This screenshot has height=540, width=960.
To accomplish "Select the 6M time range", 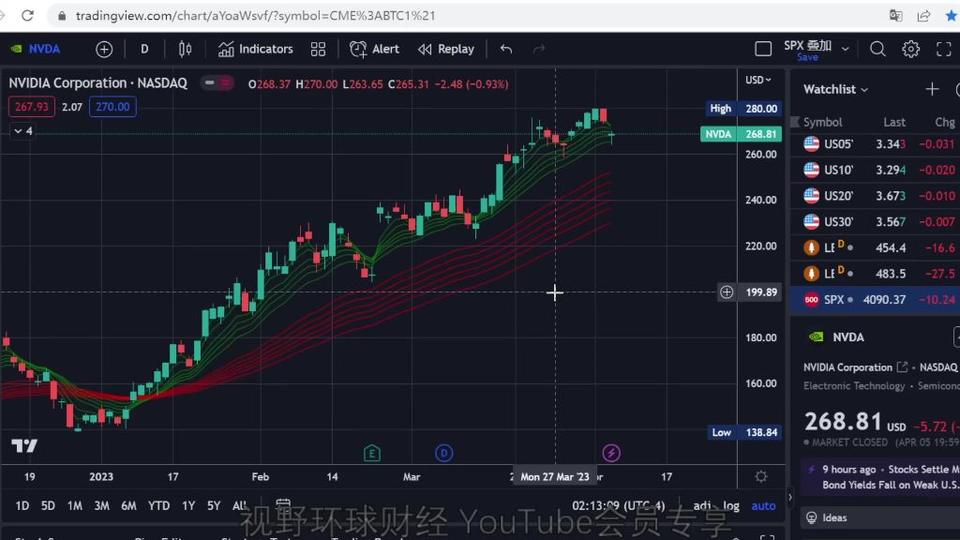I will click(x=129, y=506).
